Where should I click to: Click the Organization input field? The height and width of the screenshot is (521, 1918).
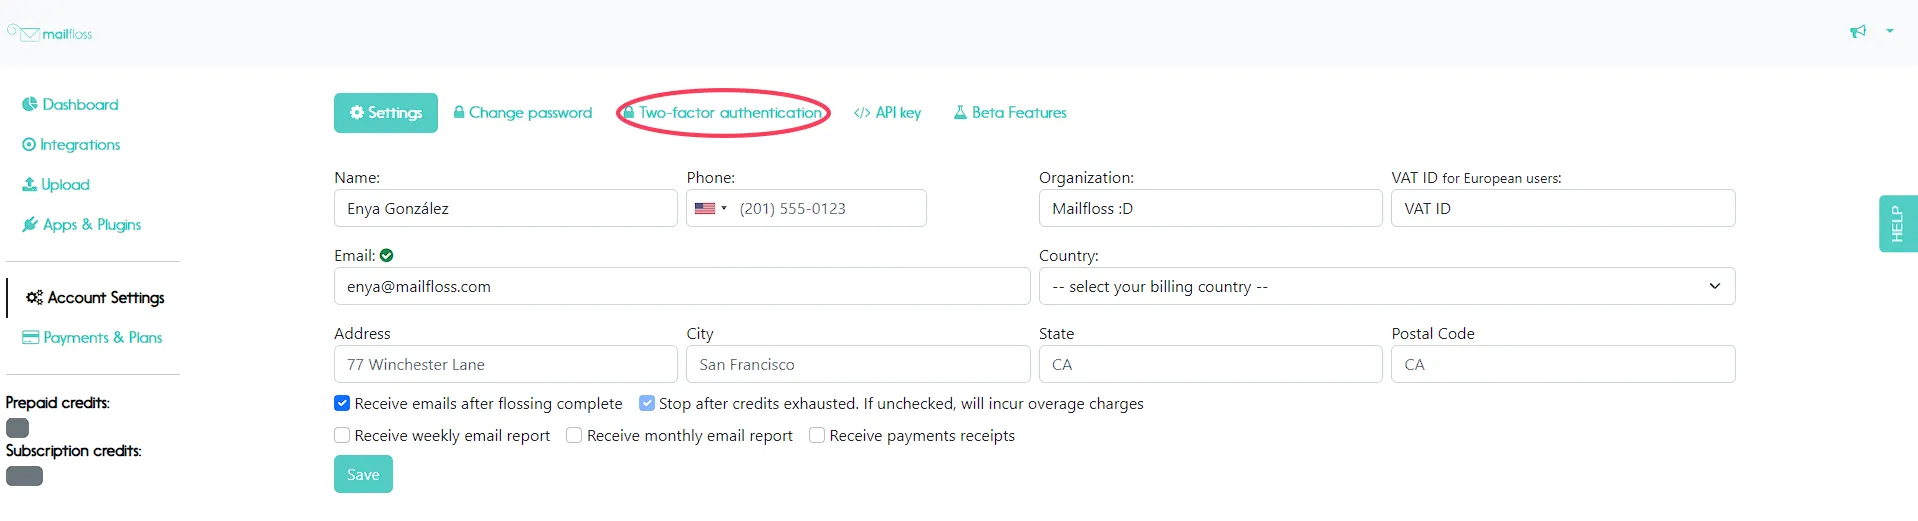pos(1211,208)
